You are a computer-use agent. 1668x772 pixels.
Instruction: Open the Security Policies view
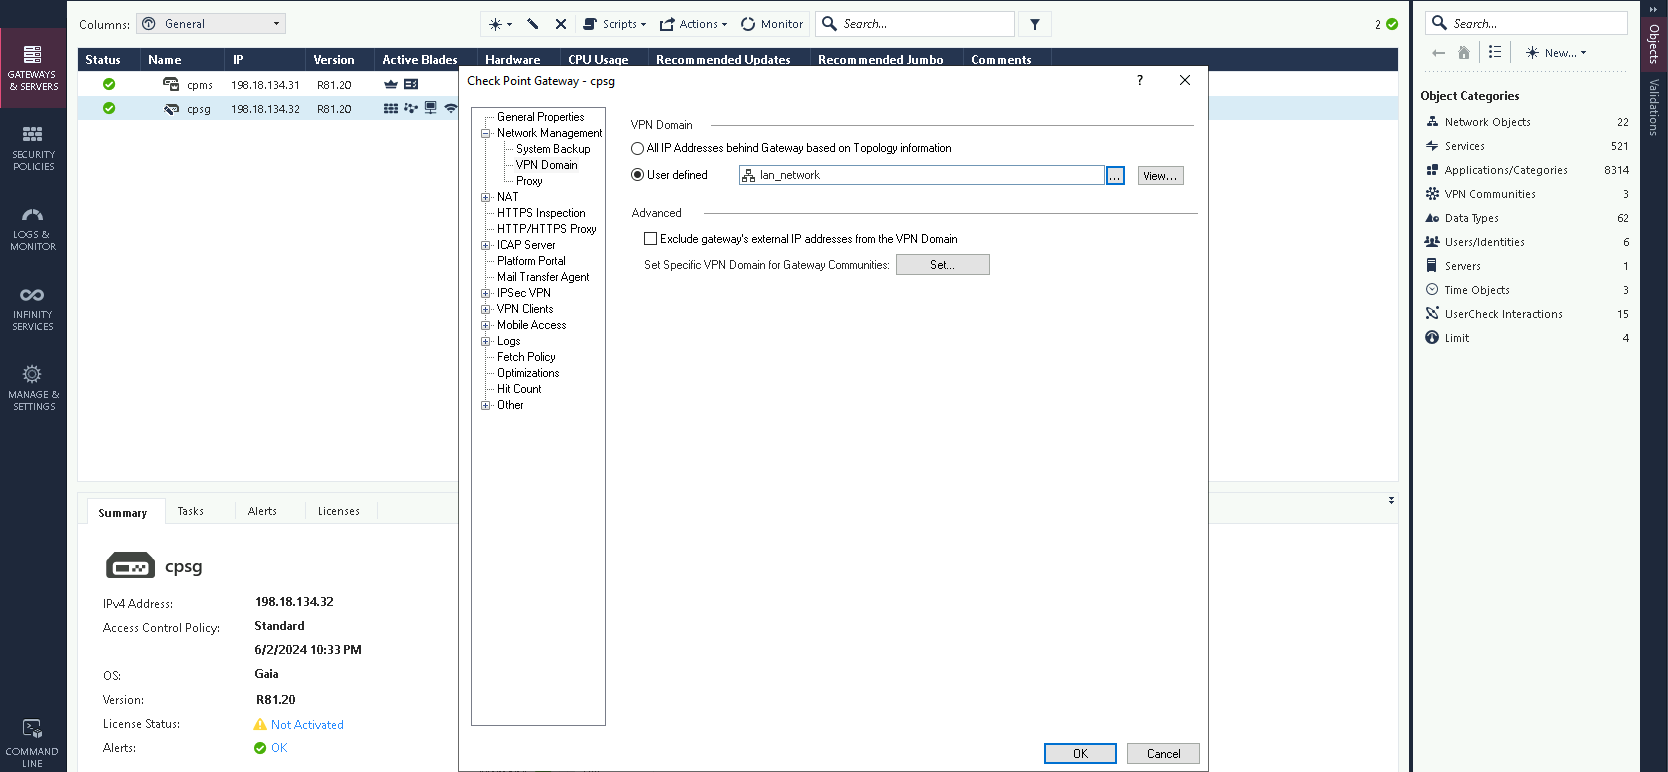click(33, 147)
